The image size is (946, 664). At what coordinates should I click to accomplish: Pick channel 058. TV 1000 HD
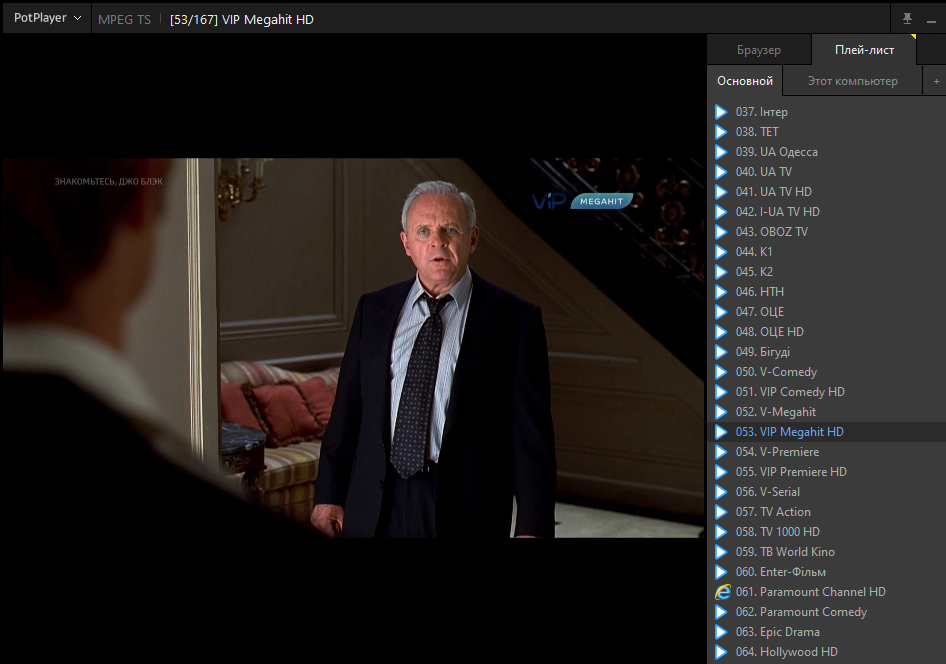pyautogui.click(x=827, y=532)
